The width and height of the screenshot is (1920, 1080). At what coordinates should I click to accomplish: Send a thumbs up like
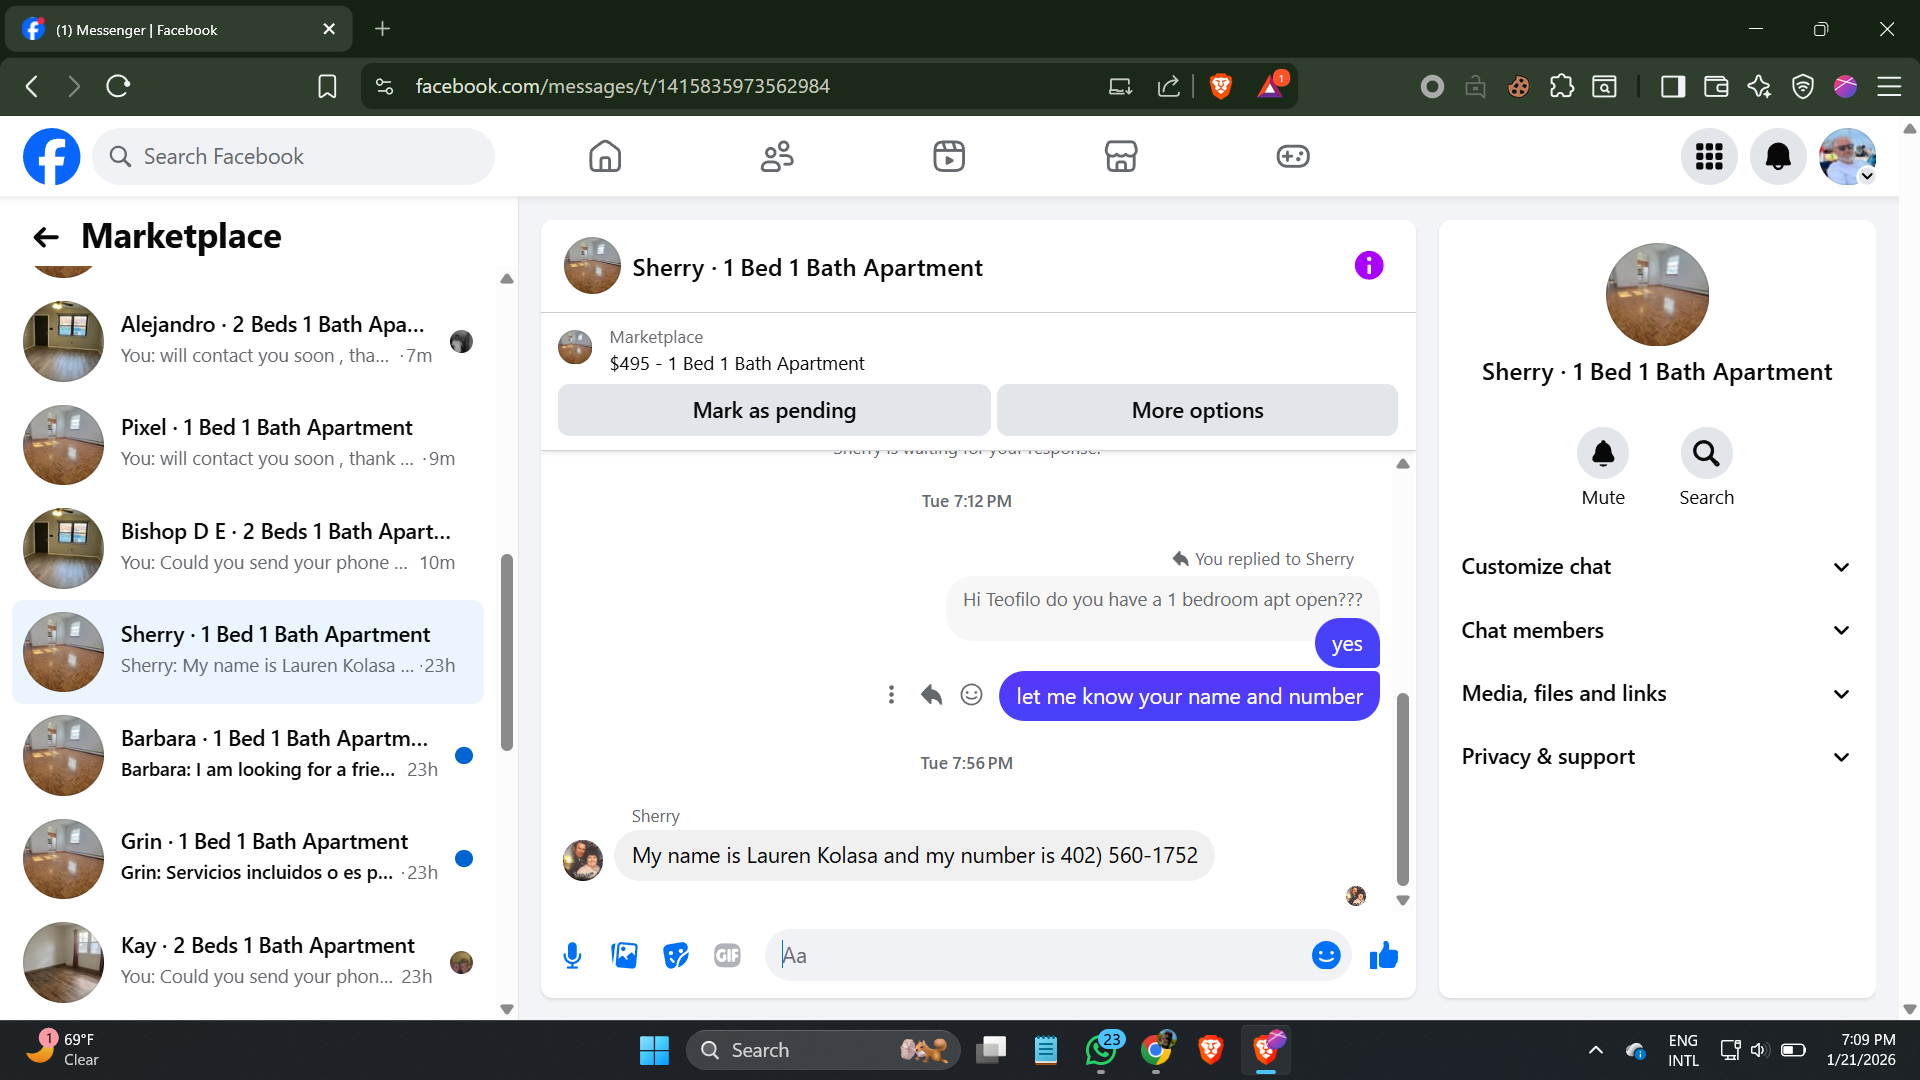(x=1384, y=956)
